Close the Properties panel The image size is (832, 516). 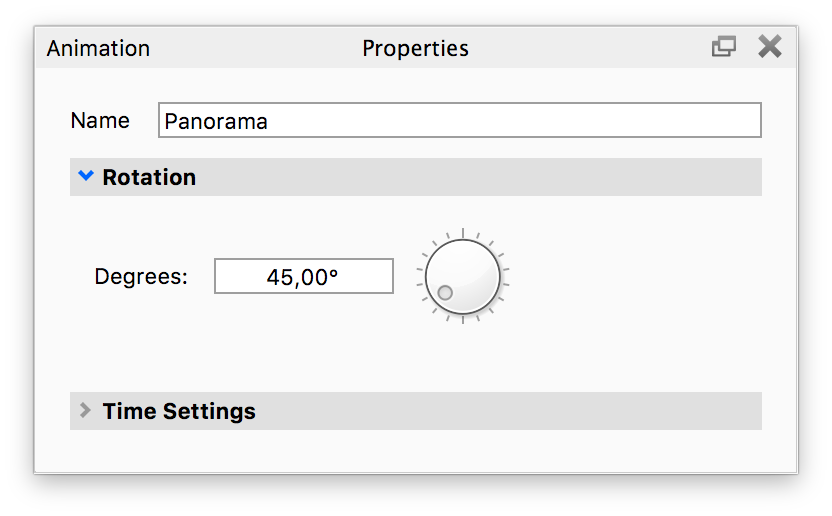pos(769,47)
